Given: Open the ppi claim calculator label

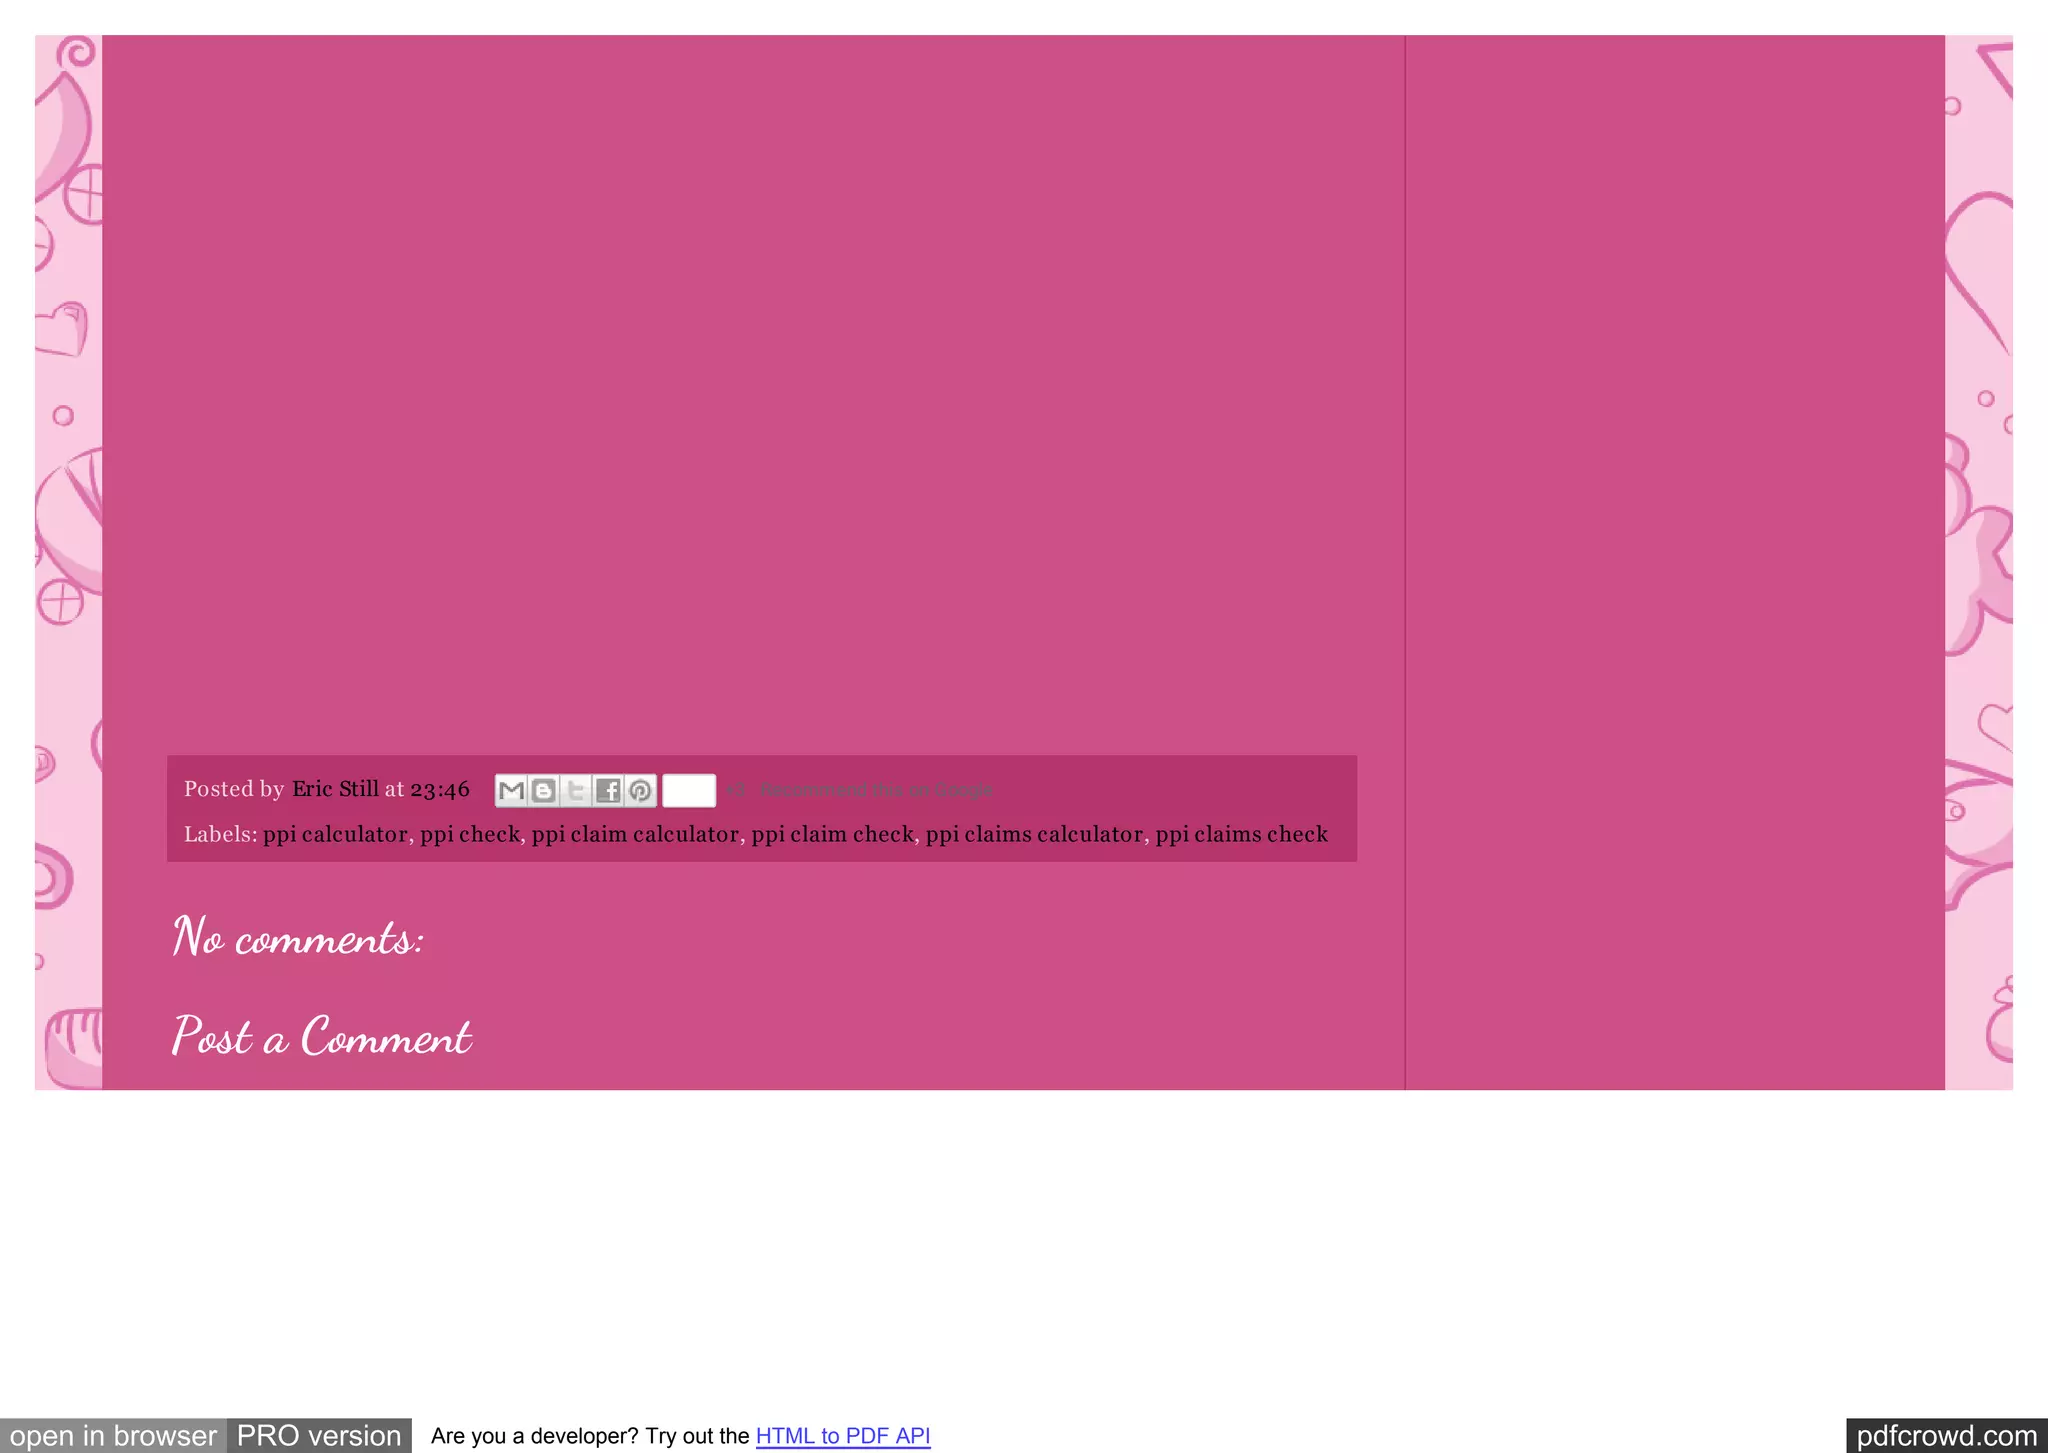Looking at the screenshot, I should [635, 834].
